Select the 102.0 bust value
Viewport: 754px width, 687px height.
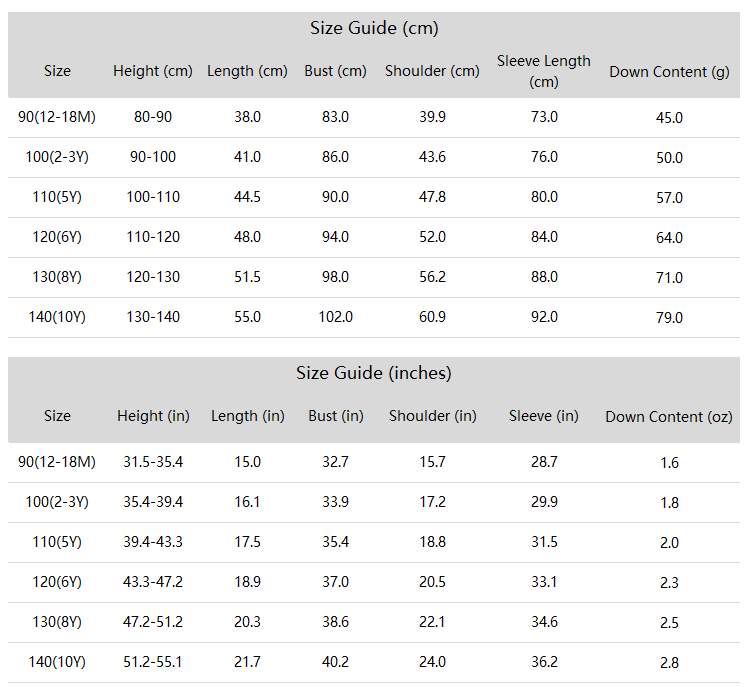point(336,317)
